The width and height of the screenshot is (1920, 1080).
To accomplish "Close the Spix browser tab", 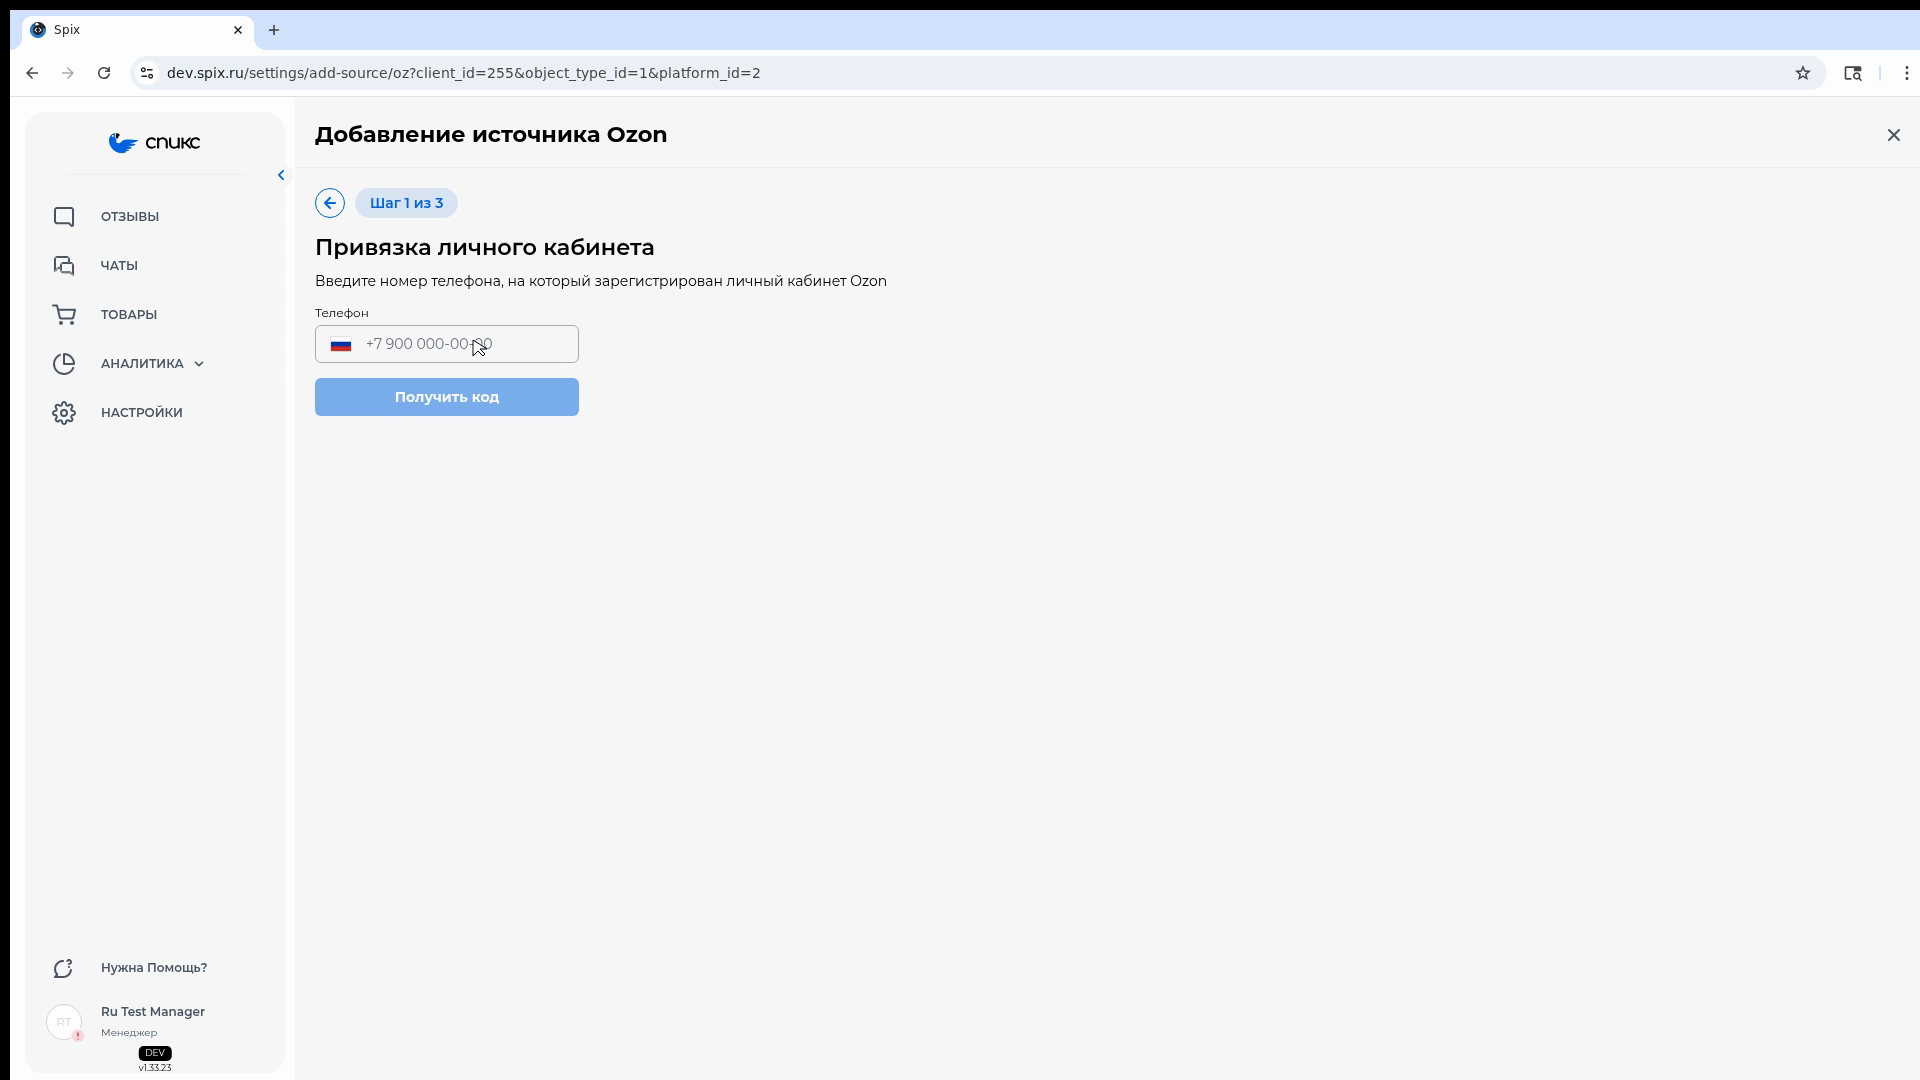I will click(238, 30).
